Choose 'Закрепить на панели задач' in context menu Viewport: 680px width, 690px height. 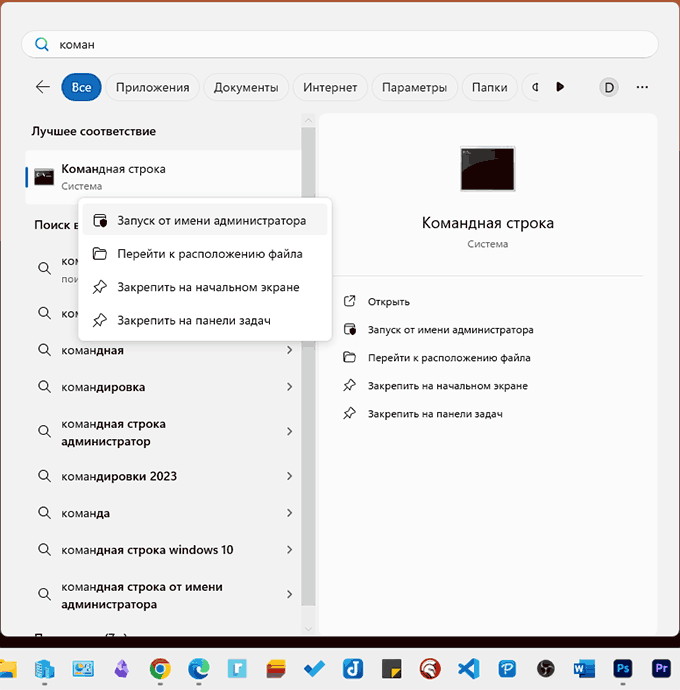click(205, 320)
